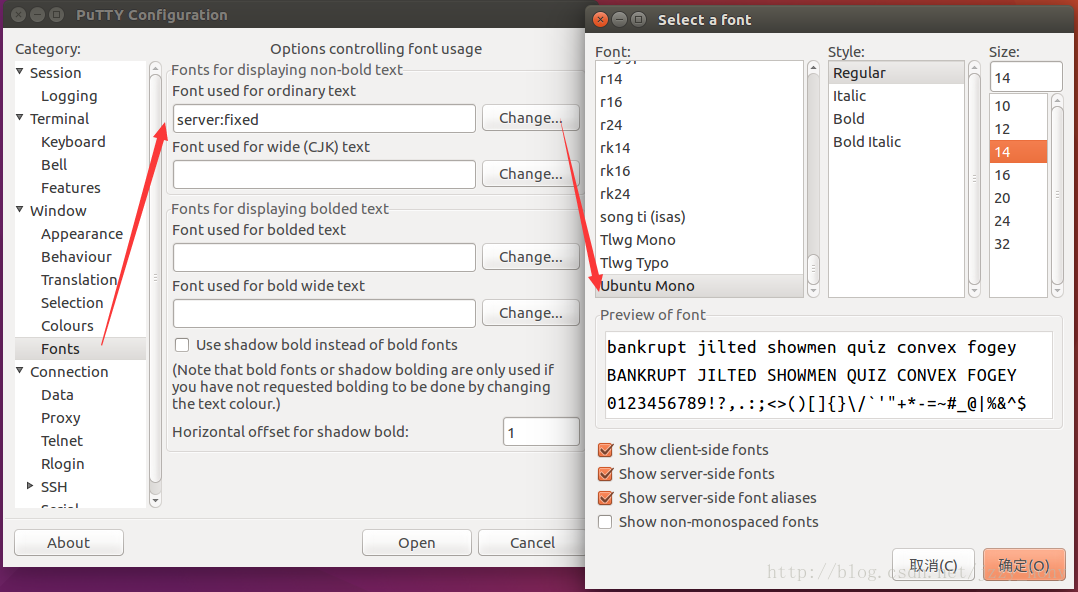Select font size 12
Image resolution: width=1078 pixels, height=592 pixels.
coord(1018,129)
